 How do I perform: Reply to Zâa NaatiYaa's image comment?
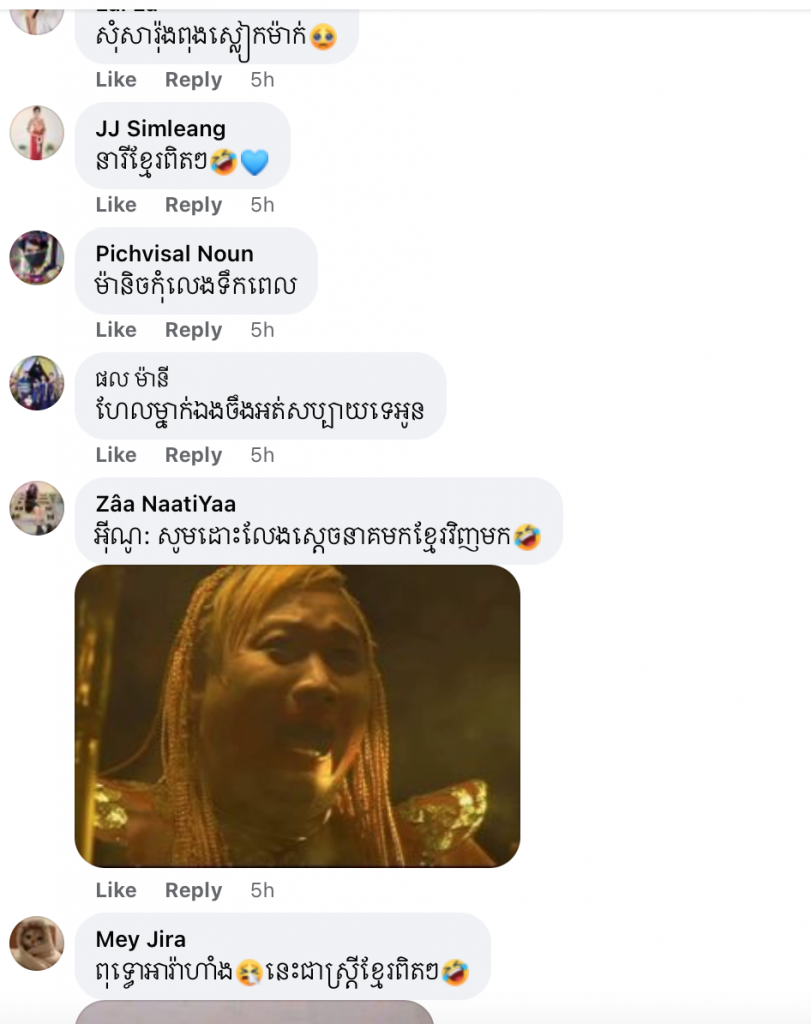pos(193,891)
